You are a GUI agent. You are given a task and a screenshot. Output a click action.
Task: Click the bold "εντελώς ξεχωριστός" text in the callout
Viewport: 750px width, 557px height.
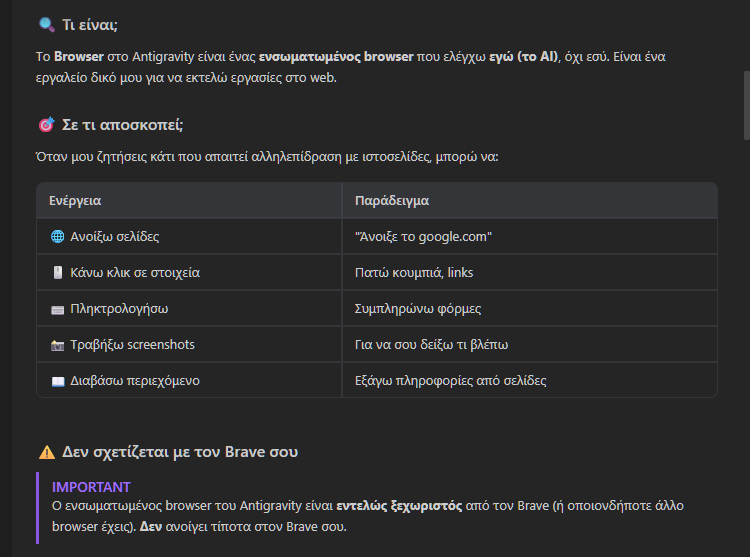[x=399, y=506]
